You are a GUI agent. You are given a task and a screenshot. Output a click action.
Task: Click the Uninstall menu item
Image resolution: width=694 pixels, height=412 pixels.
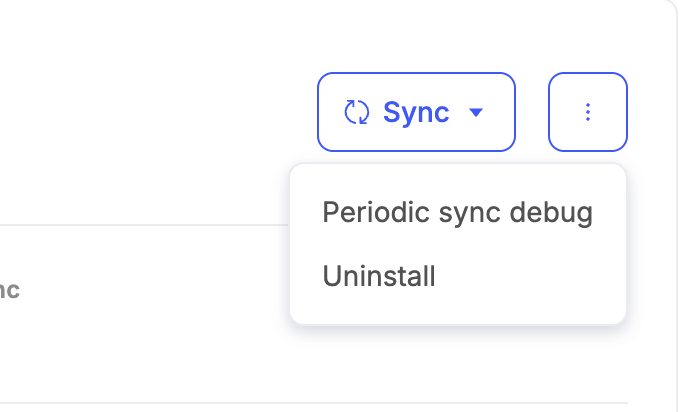(x=379, y=276)
